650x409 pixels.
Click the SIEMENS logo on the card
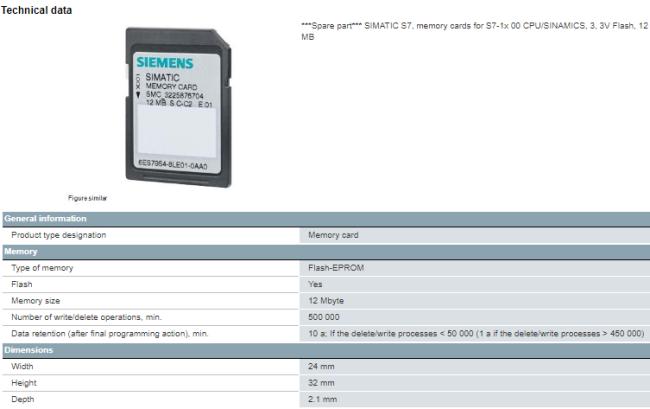coord(173,62)
